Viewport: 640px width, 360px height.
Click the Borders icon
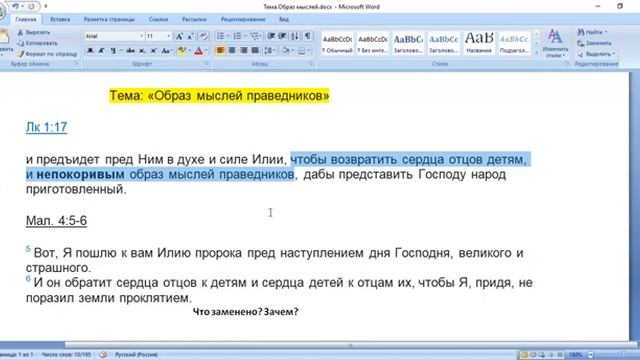[x=301, y=51]
